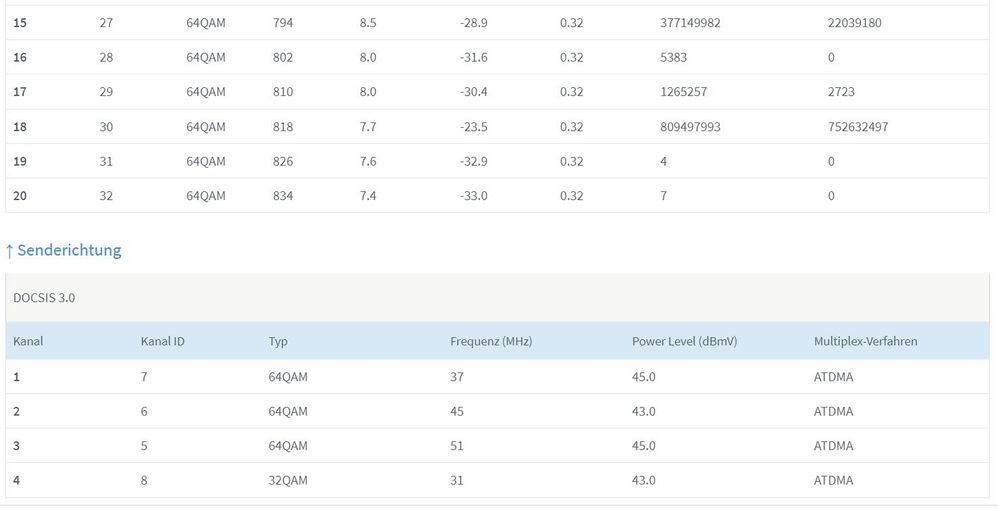The width and height of the screenshot is (998, 509).
Task: Click upstream frequency value 51
Action: pyautogui.click(x=457, y=445)
